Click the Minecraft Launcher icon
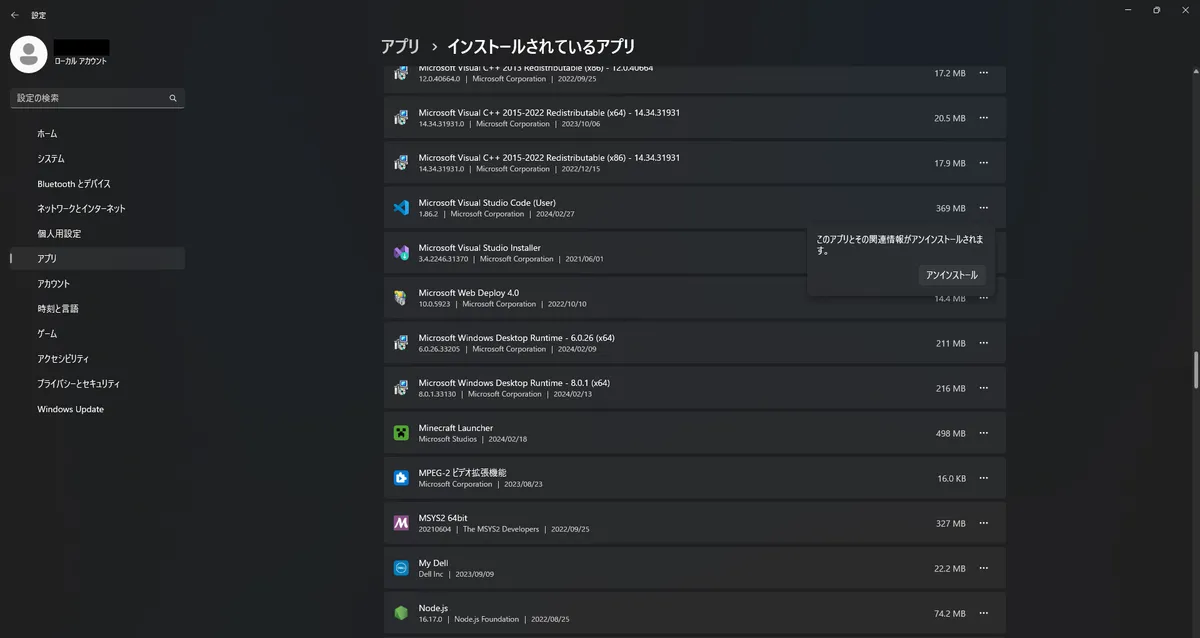This screenshot has height=638, width=1200. [x=401, y=432]
